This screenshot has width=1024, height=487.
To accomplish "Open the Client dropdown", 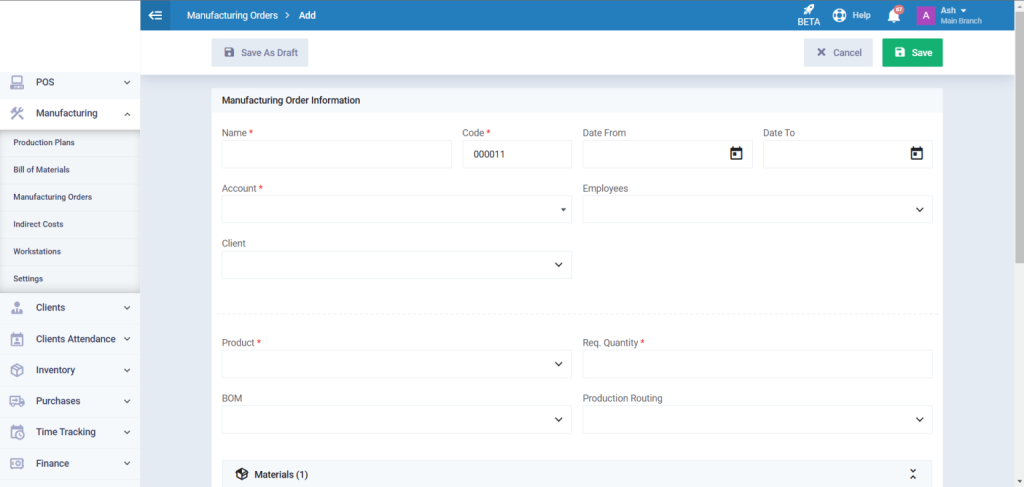I will pyautogui.click(x=396, y=265).
